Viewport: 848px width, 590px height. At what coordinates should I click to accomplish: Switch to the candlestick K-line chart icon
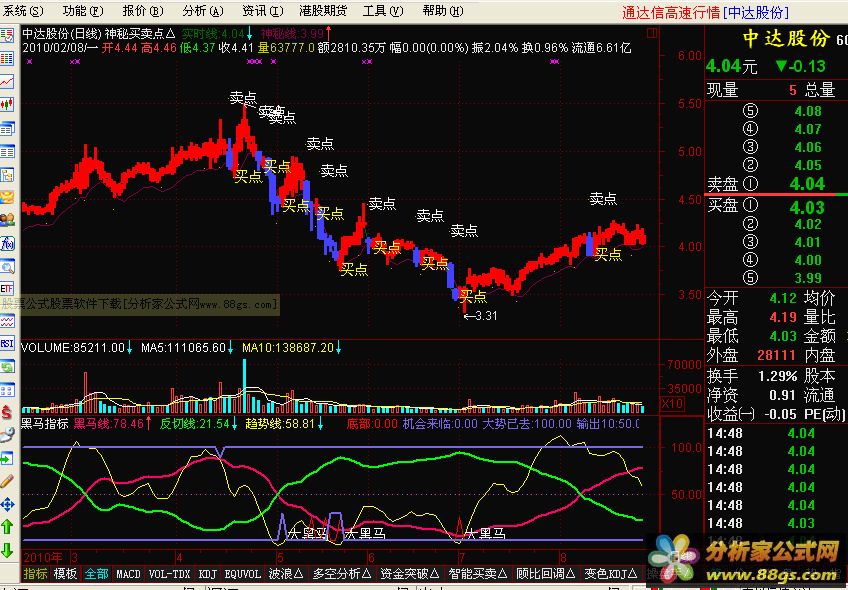(x=7, y=105)
